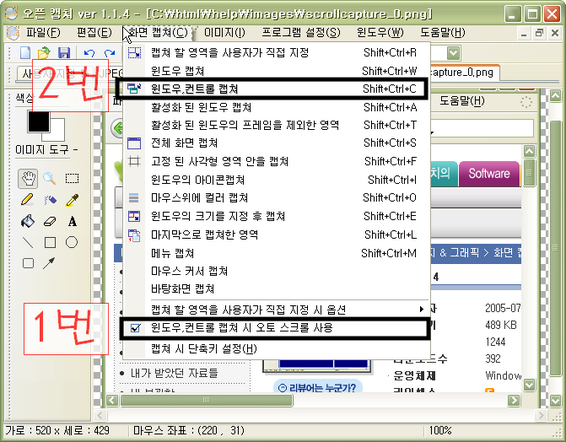Click the save floppy disk icon
566x442 pixels.
[64, 53]
